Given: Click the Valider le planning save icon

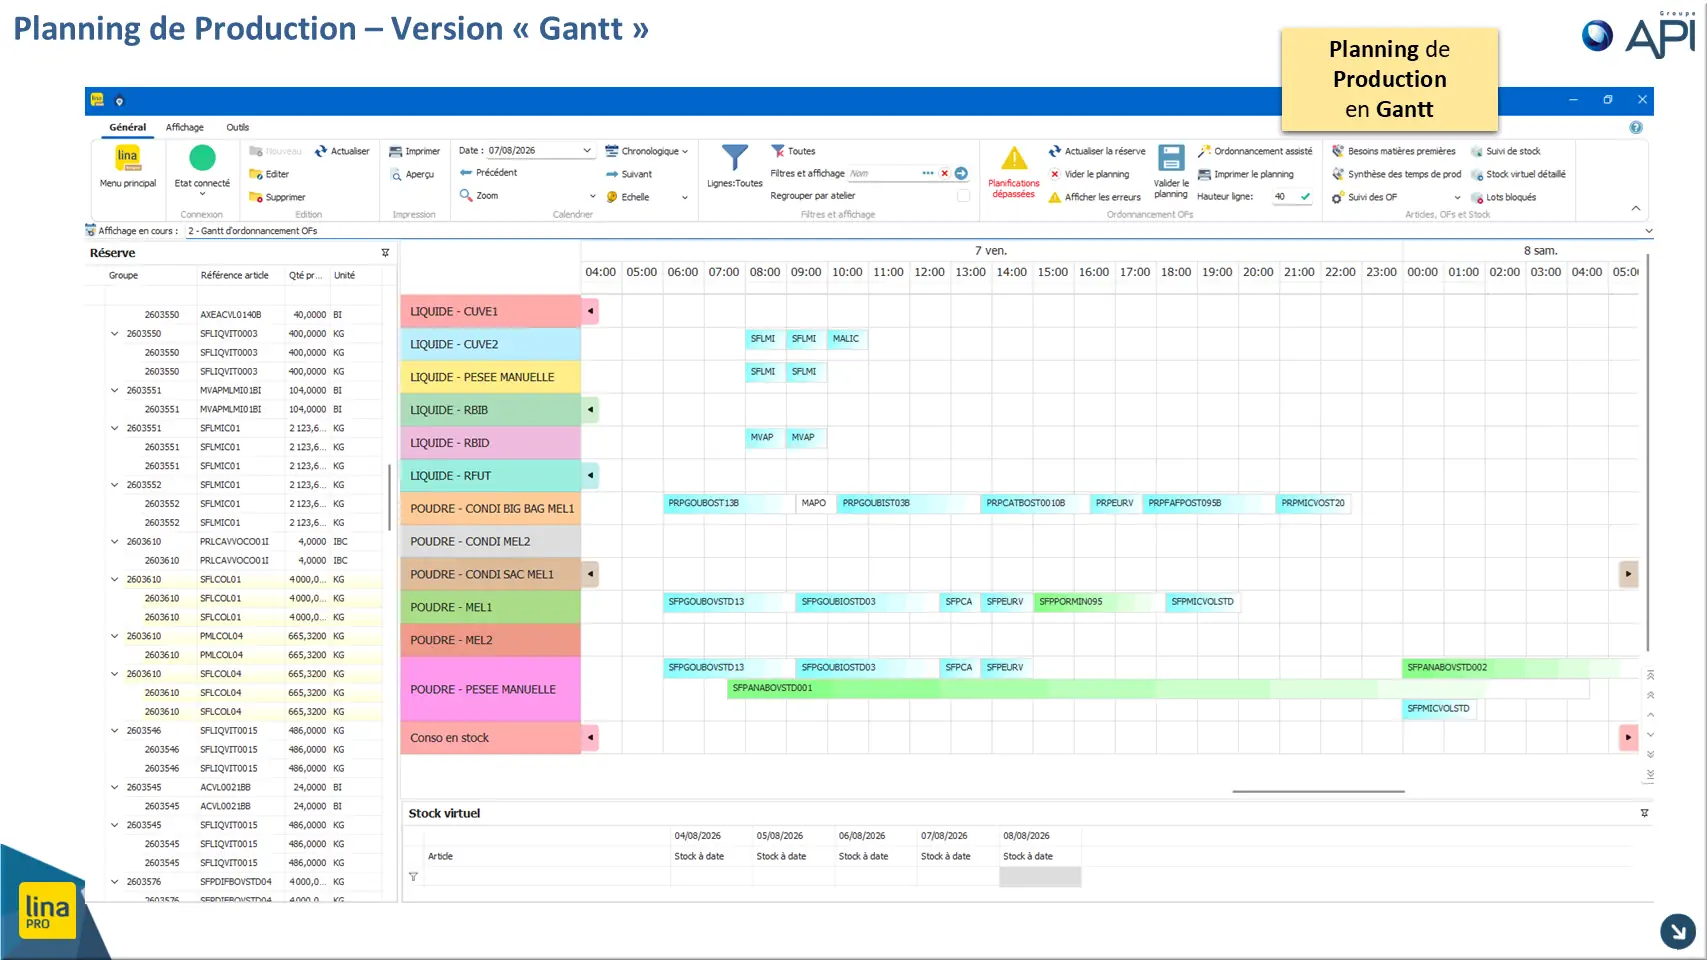Looking at the screenshot, I should click(1171, 159).
